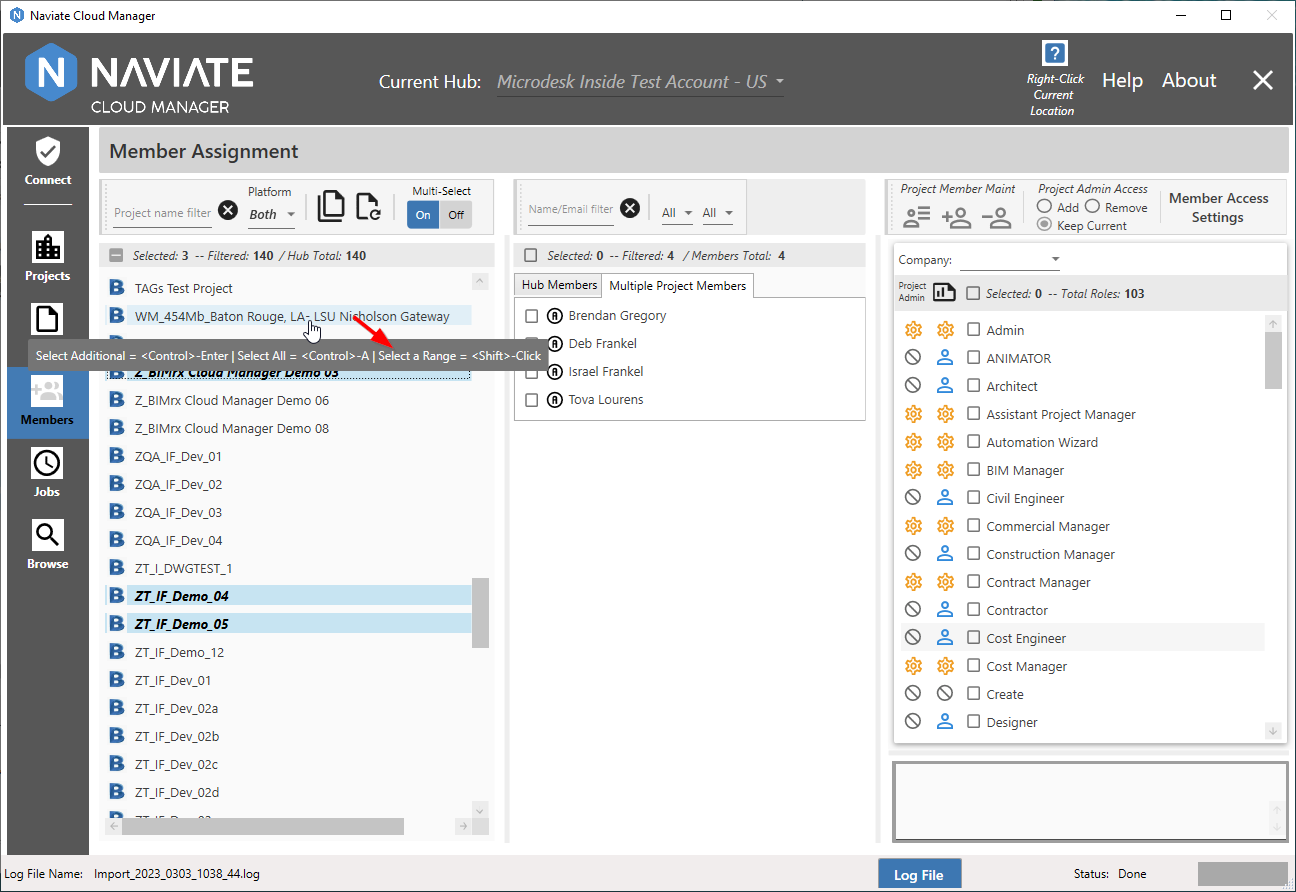Select the Keep Current radio option
This screenshot has width=1296, height=892.
1044,225
